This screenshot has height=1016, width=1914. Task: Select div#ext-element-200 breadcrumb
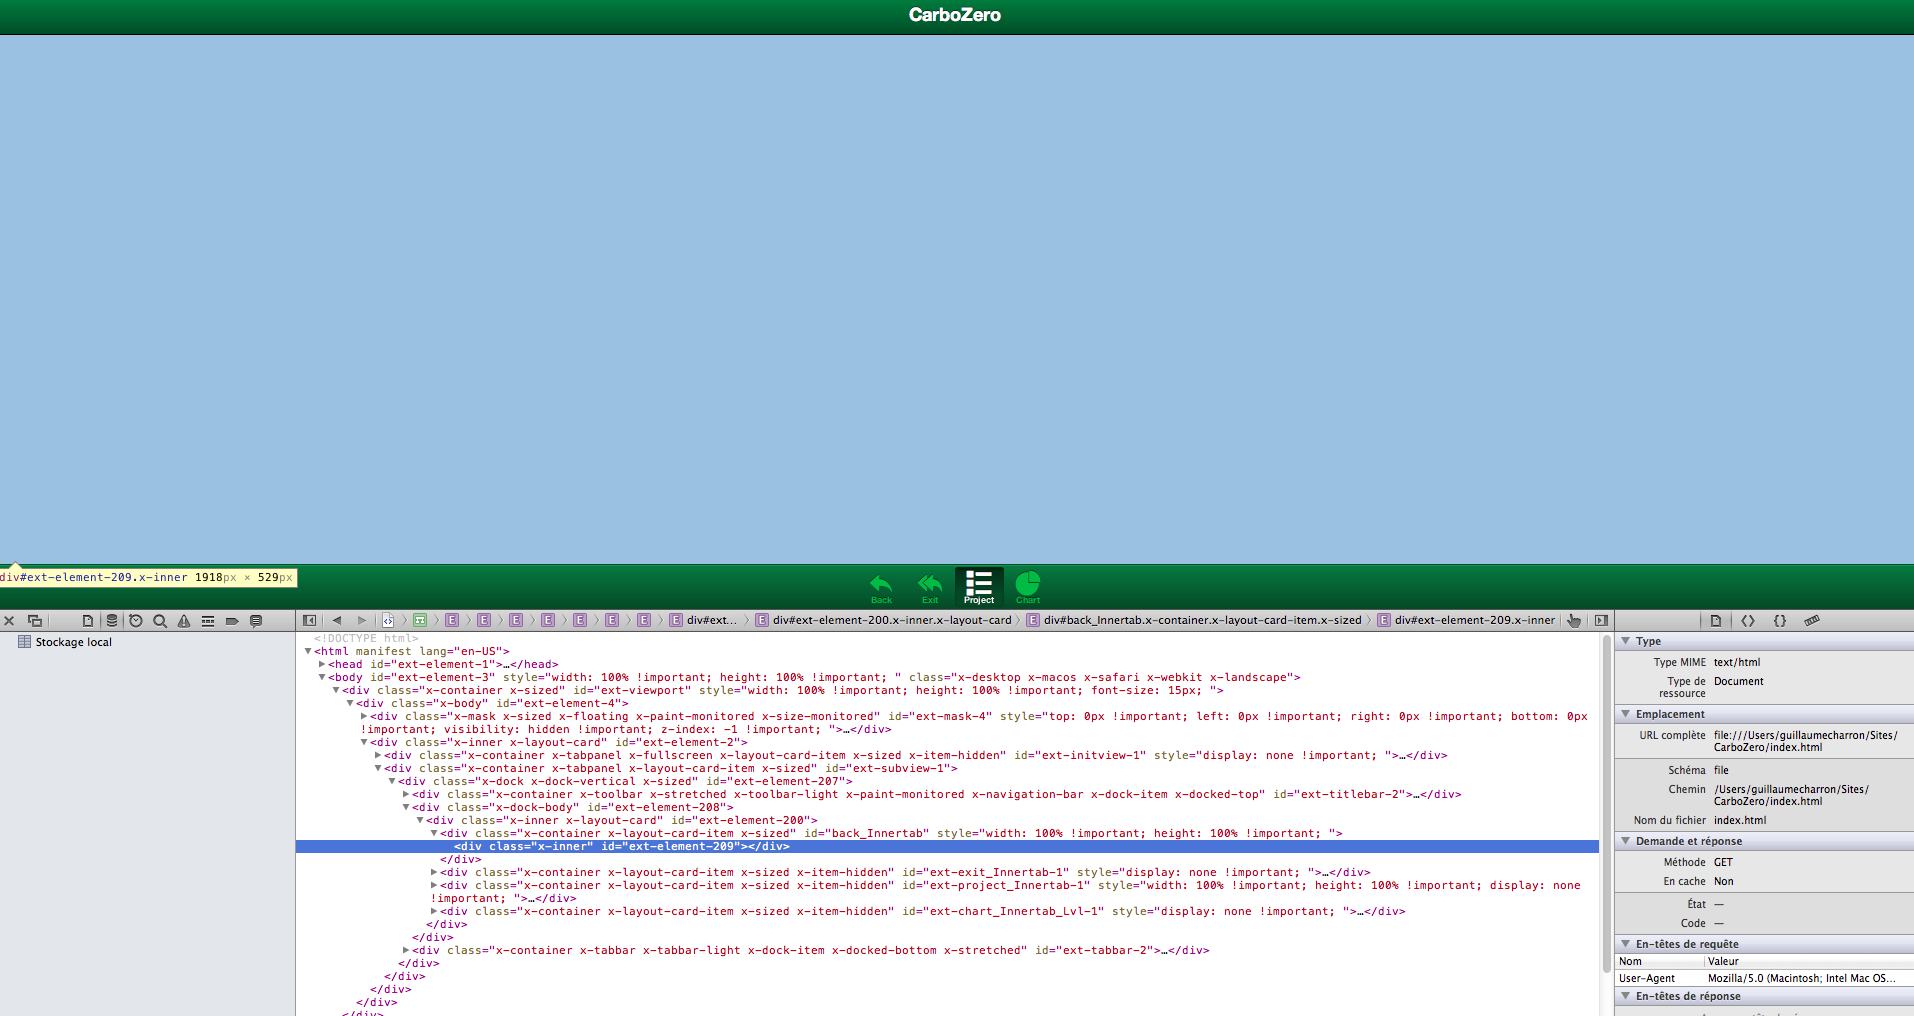click(x=884, y=620)
